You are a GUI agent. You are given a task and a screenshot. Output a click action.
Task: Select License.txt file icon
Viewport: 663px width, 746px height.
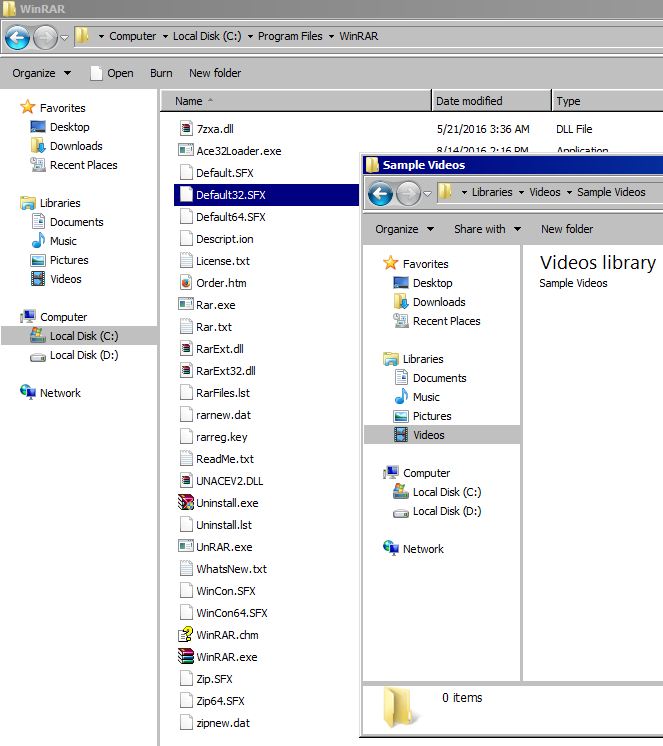[x=185, y=261]
